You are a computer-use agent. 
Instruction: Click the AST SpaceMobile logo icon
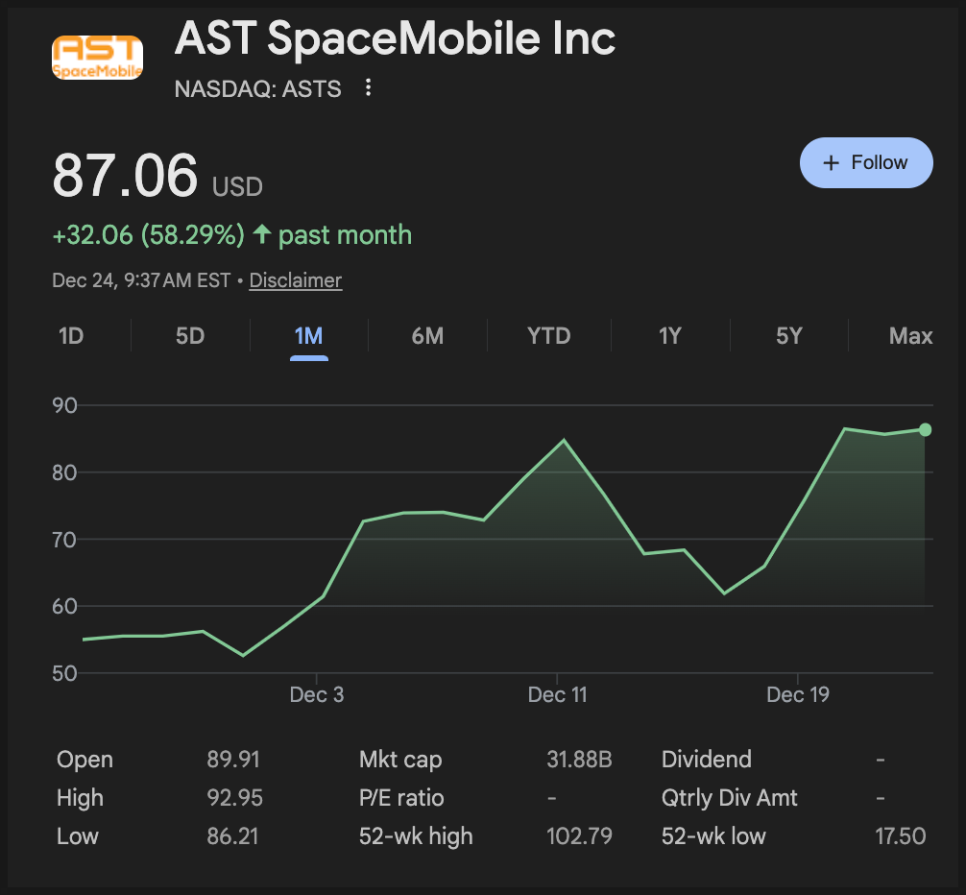pos(96,58)
